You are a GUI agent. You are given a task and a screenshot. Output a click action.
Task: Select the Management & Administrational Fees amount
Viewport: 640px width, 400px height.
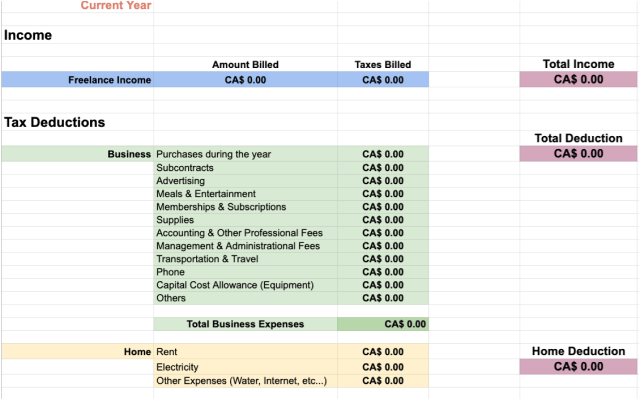[383, 246]
